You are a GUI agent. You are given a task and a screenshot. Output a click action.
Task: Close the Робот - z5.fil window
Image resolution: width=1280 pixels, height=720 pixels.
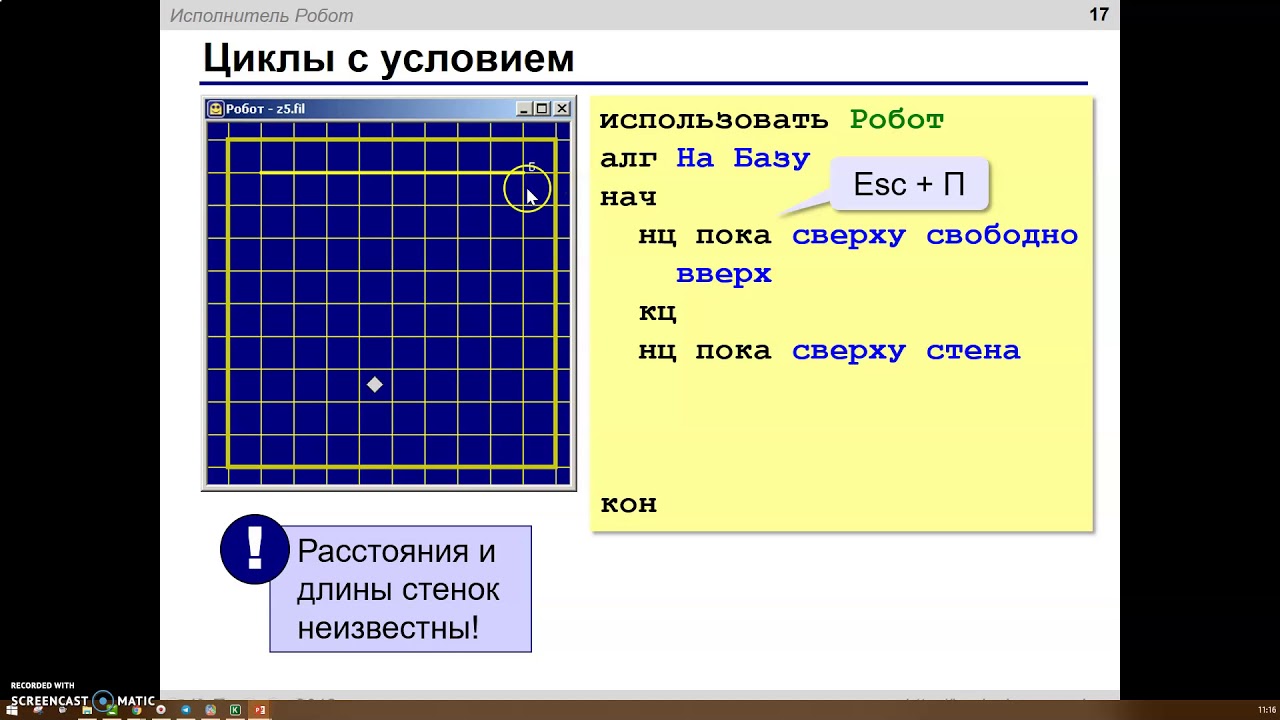pos(562,108)
